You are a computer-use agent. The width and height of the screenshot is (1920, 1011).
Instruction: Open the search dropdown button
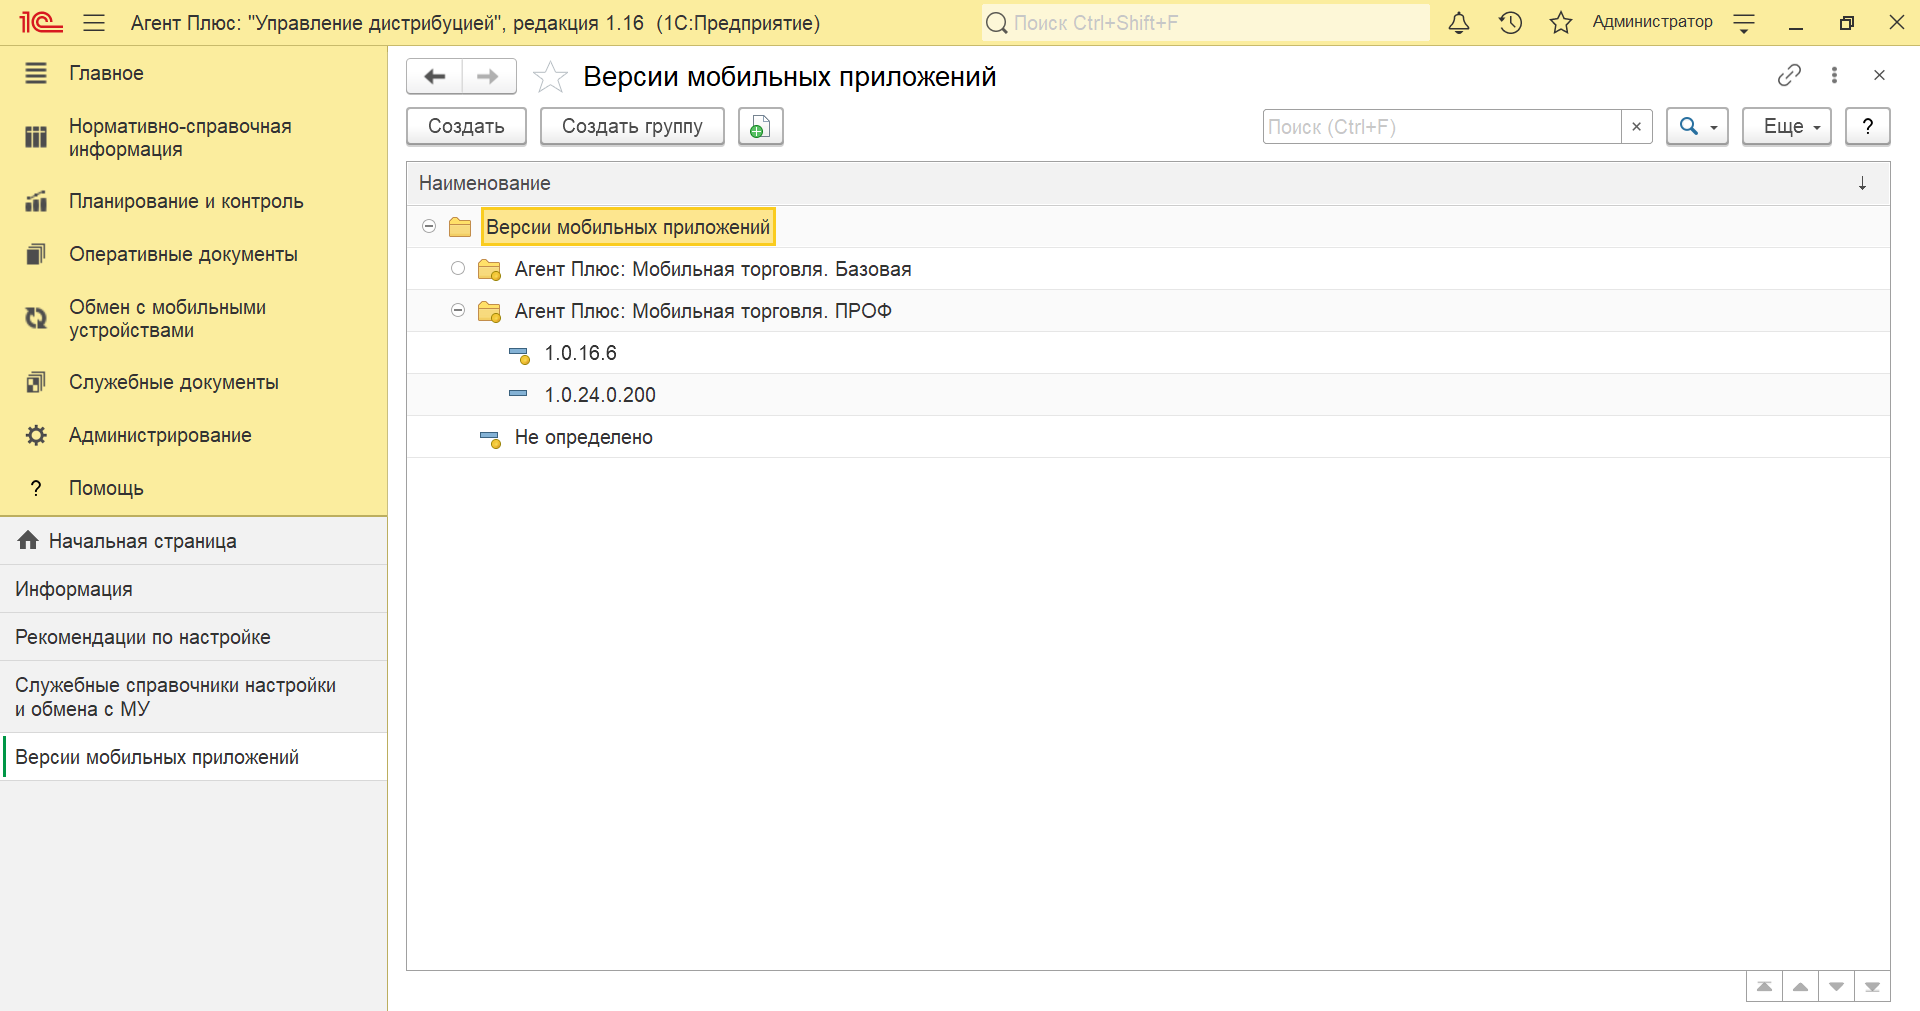point(1697,127)
